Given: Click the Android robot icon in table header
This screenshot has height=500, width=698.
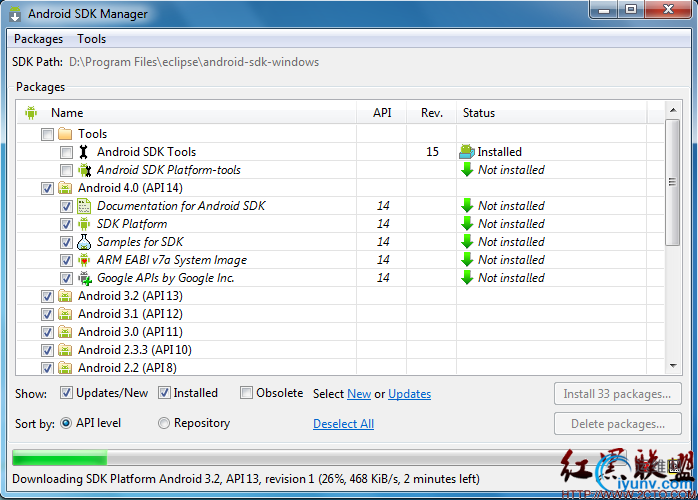Looking at the screenshot, I should pyautogui.click(x=31, y=113).
